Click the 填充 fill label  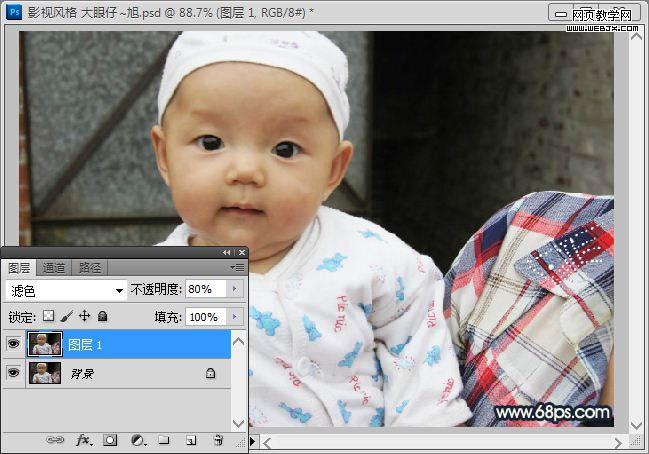tap(168, 317)
